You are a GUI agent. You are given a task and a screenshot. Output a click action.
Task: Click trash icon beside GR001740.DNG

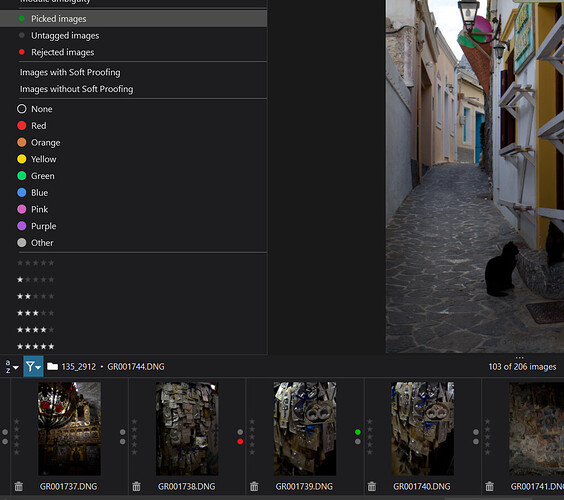(x=372, y=486)
